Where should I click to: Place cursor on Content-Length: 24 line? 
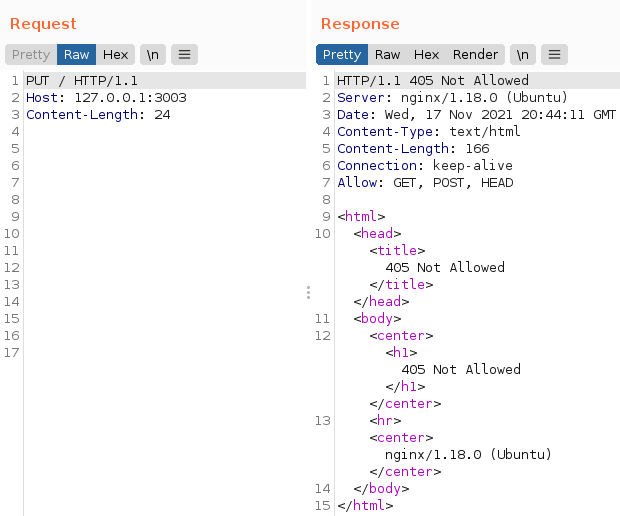pos(98,115)
